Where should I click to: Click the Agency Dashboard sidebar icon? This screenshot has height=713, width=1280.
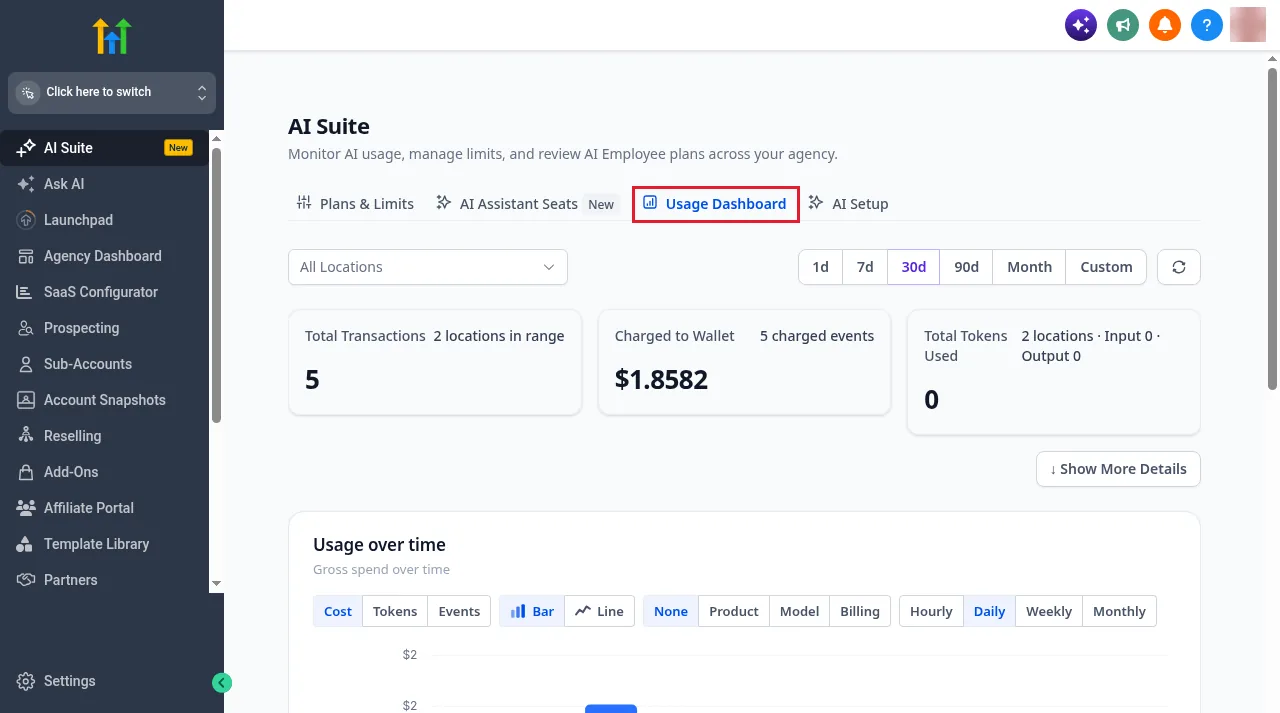(26, 256)
